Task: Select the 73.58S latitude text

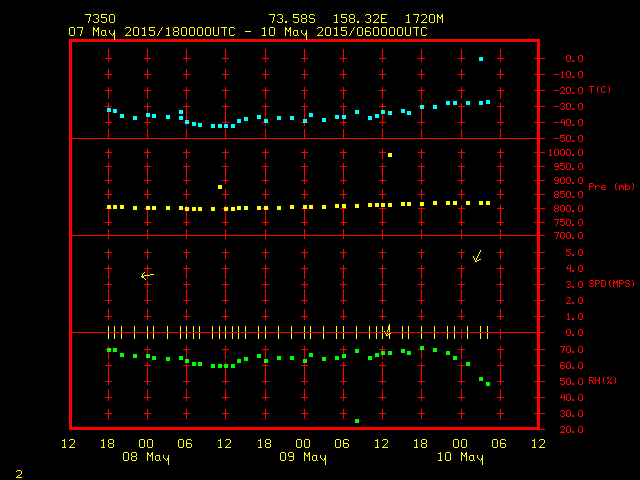Action: tap(290, 19)
